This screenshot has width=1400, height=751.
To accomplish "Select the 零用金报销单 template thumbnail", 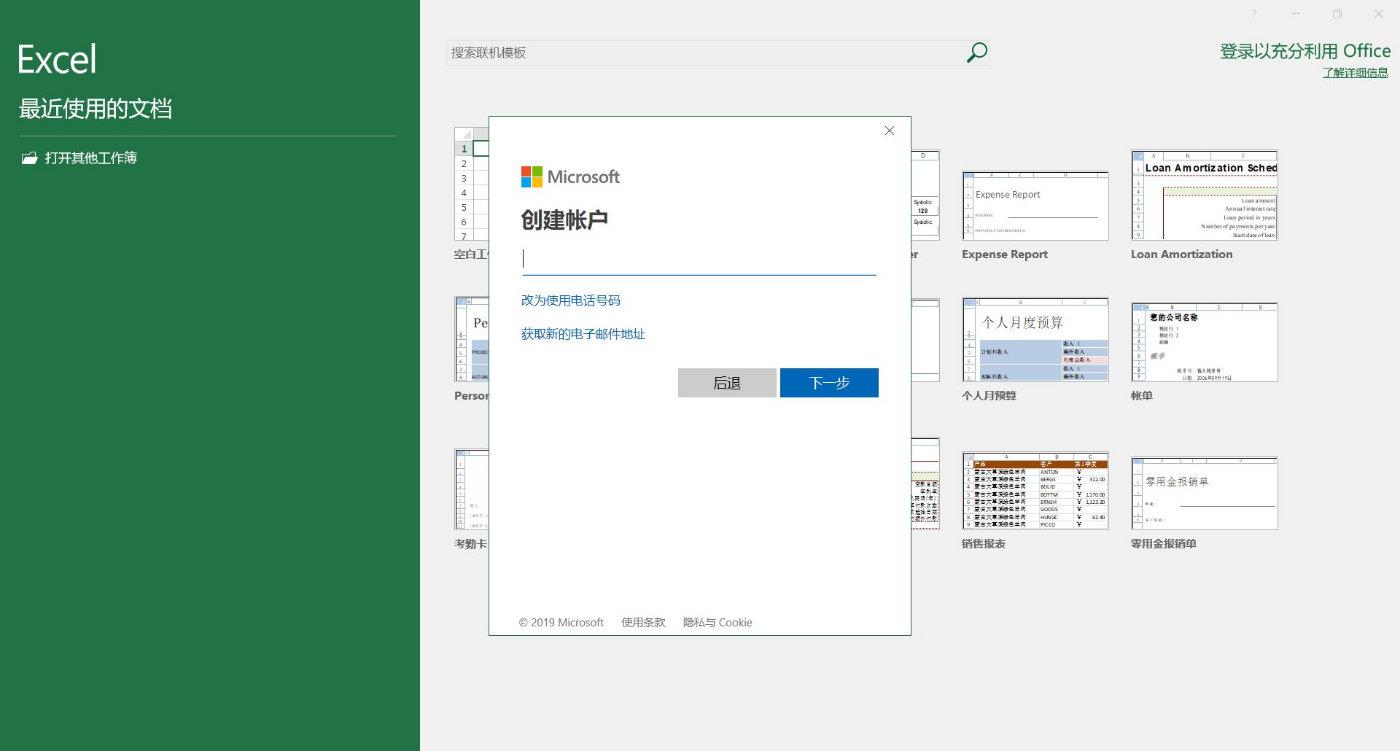I will click(1204, 493).
